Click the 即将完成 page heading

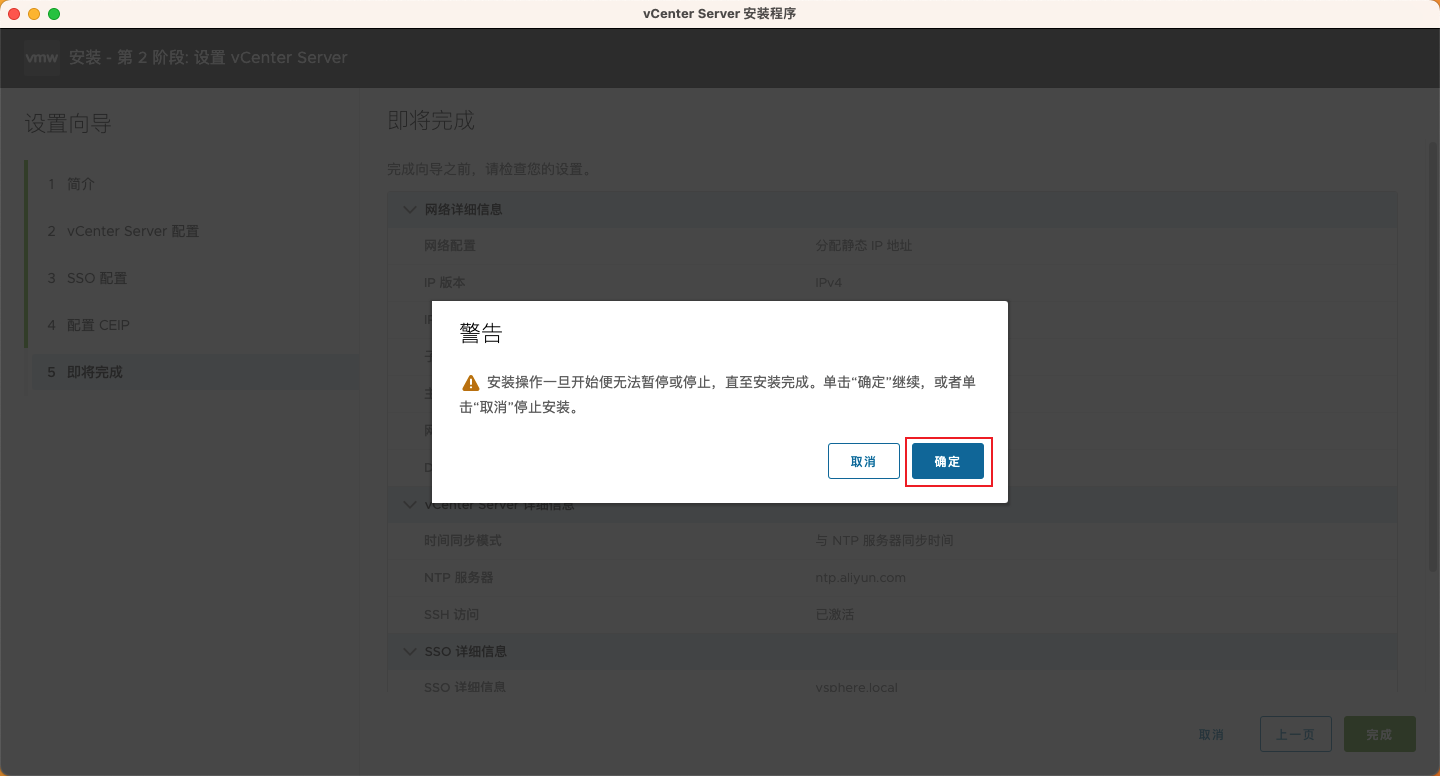point(431,121)
